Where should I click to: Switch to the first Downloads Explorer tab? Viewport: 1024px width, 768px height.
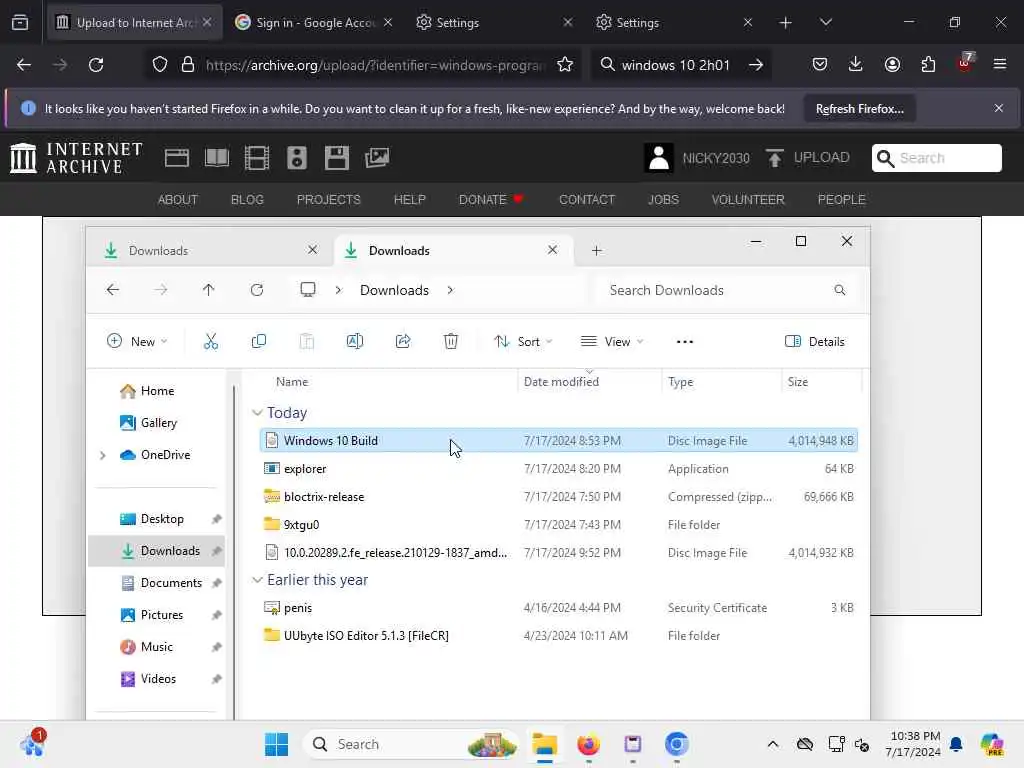click(x=208, y=251)
